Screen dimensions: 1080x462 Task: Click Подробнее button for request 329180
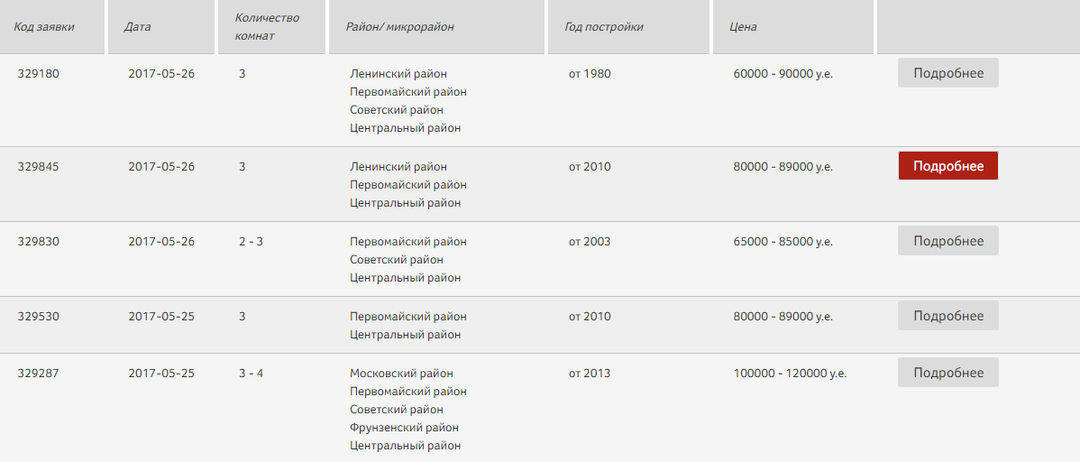click(x=948, y=73)
